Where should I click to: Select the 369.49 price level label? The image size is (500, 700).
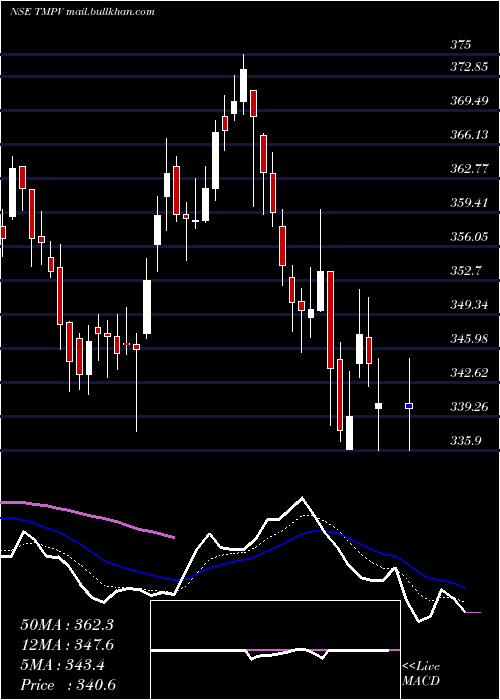469,101
